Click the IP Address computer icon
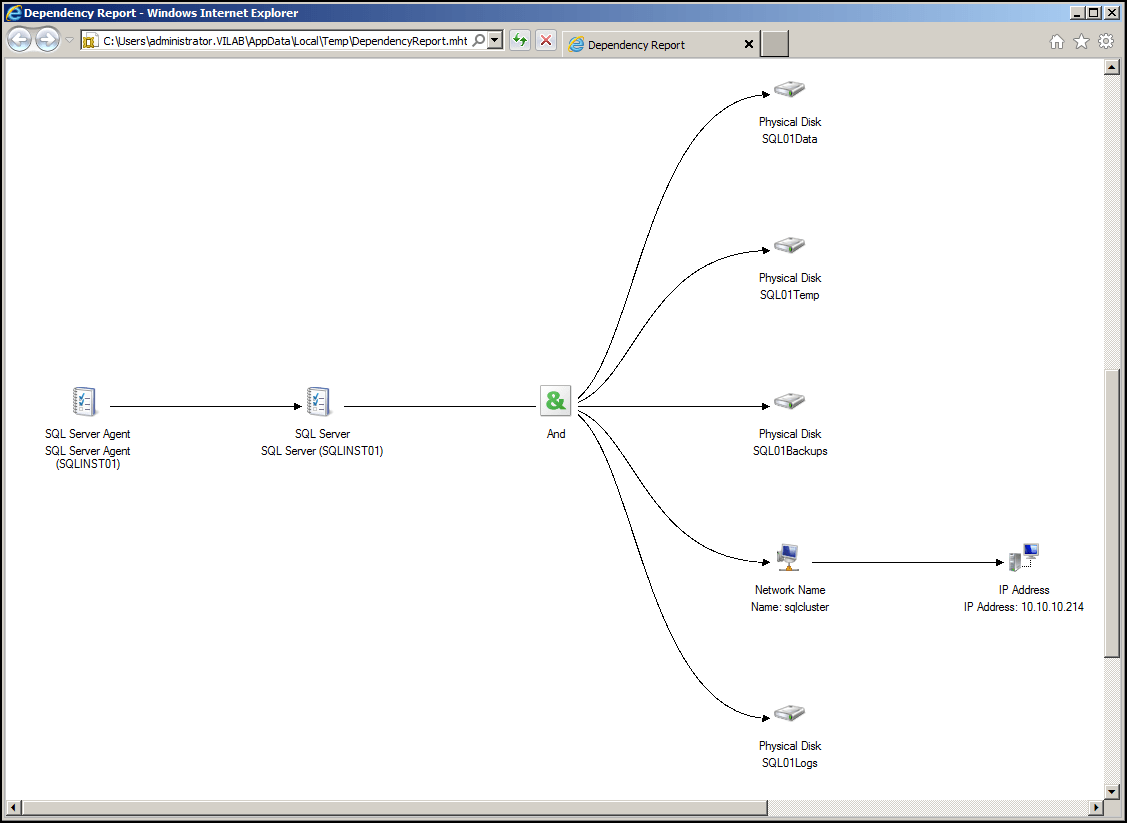This screenshot has height=823, width=1127. click(x=1024, y=557)
